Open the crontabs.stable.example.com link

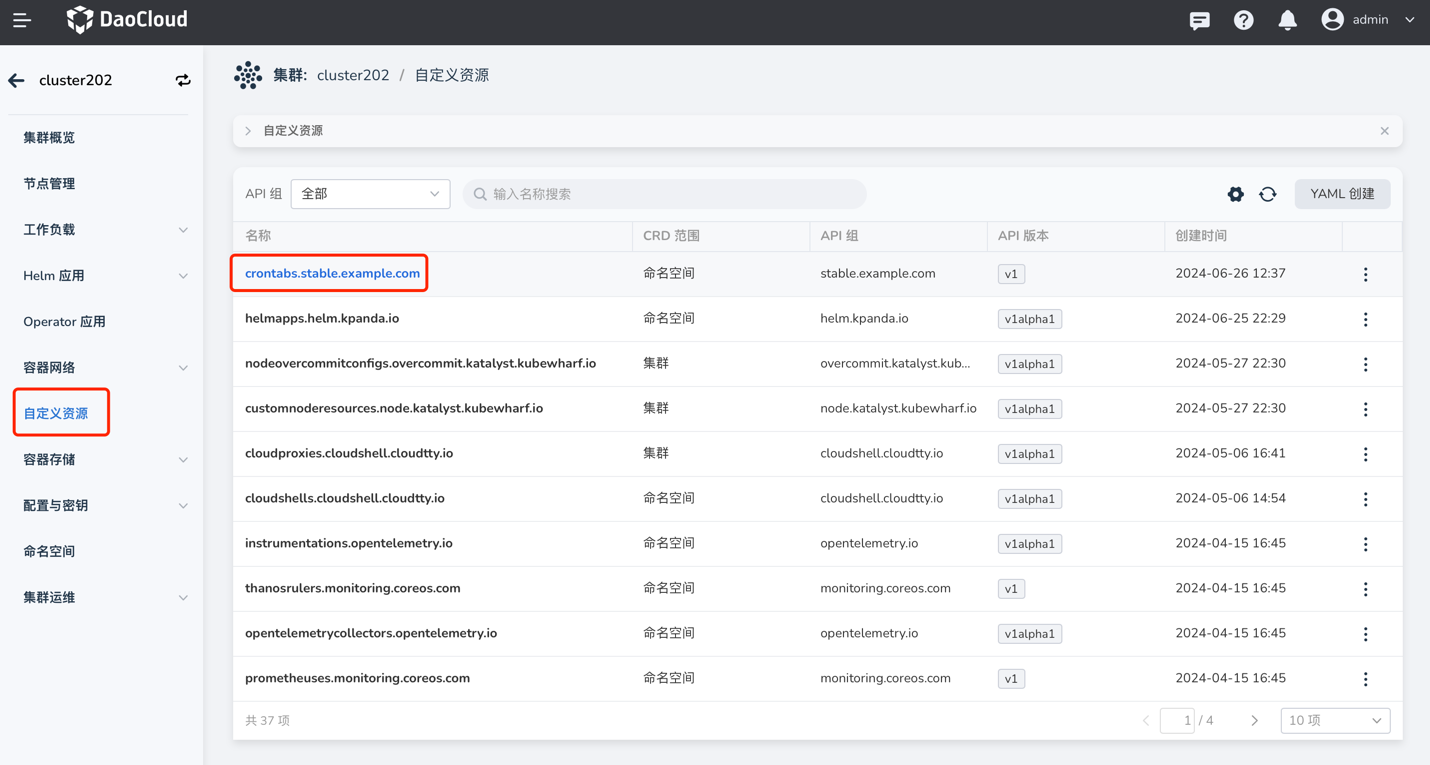332,273
